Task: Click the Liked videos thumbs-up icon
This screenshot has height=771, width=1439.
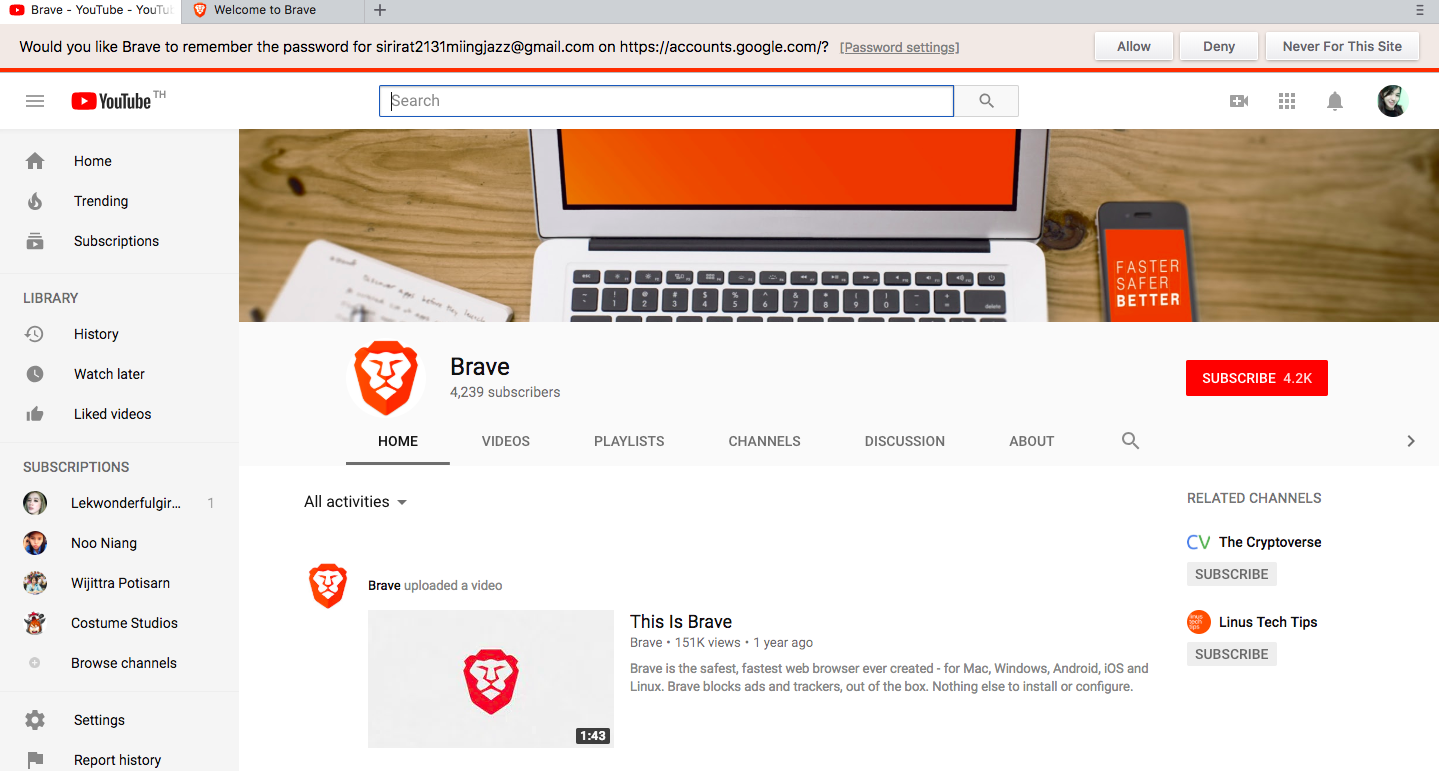Action: [35, 414]
